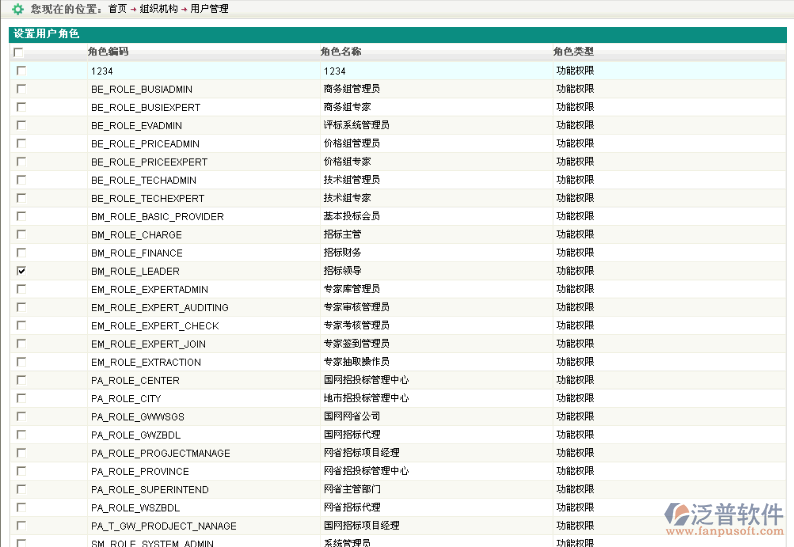The height and width of the screenshot is (547, 794).
Task: Check the box for PA_ROLE_CITY
Action: pyautogui.click(x=21, y=398)
